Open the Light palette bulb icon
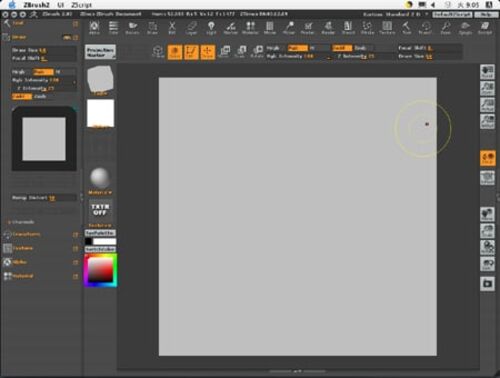Screen dimensions: 500x378 click(x=211, y=28)
